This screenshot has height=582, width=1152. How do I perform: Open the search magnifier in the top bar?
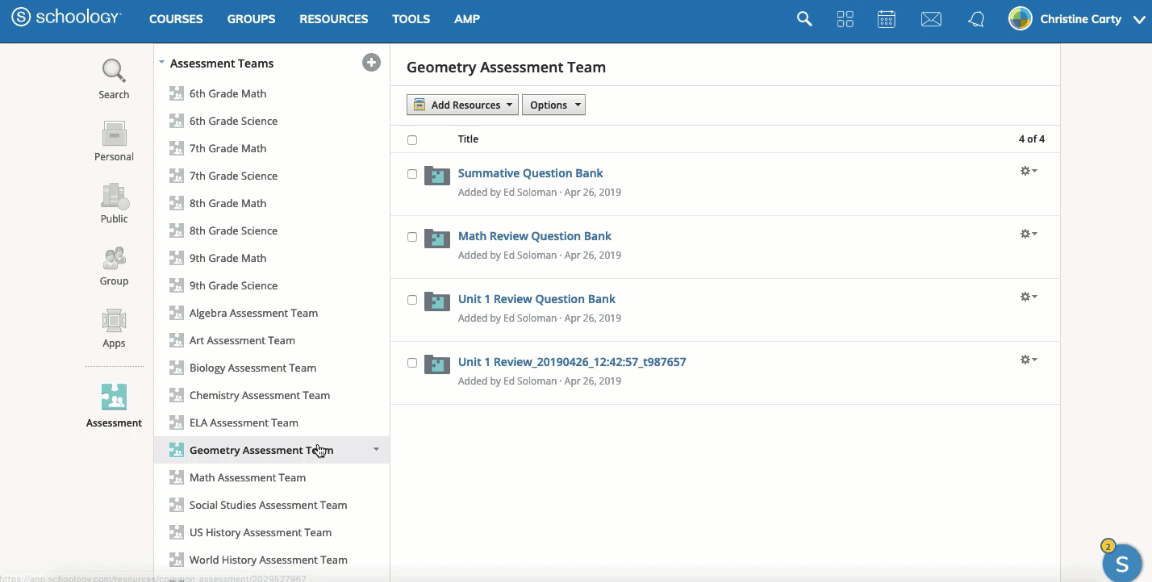coord(804,18)
